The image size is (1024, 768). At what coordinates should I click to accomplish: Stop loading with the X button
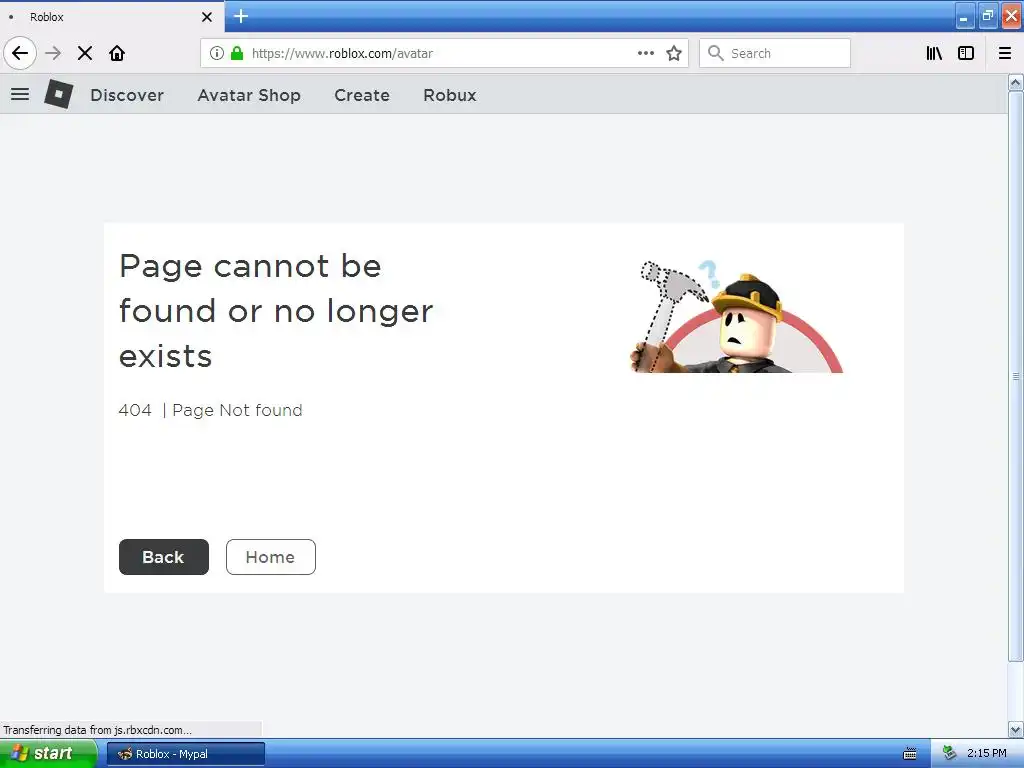[x=85, y=53]
